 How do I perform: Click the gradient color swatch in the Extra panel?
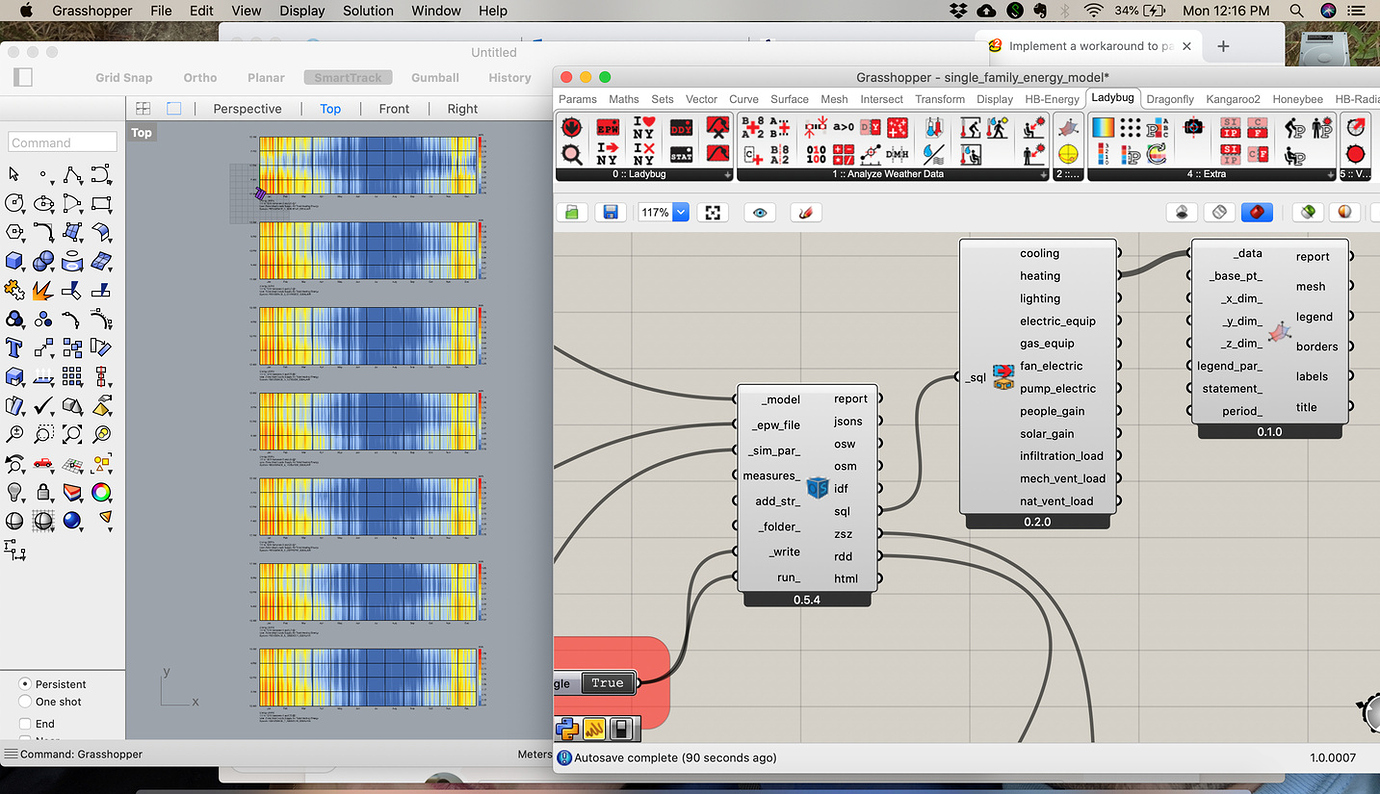click(1105, 127)
